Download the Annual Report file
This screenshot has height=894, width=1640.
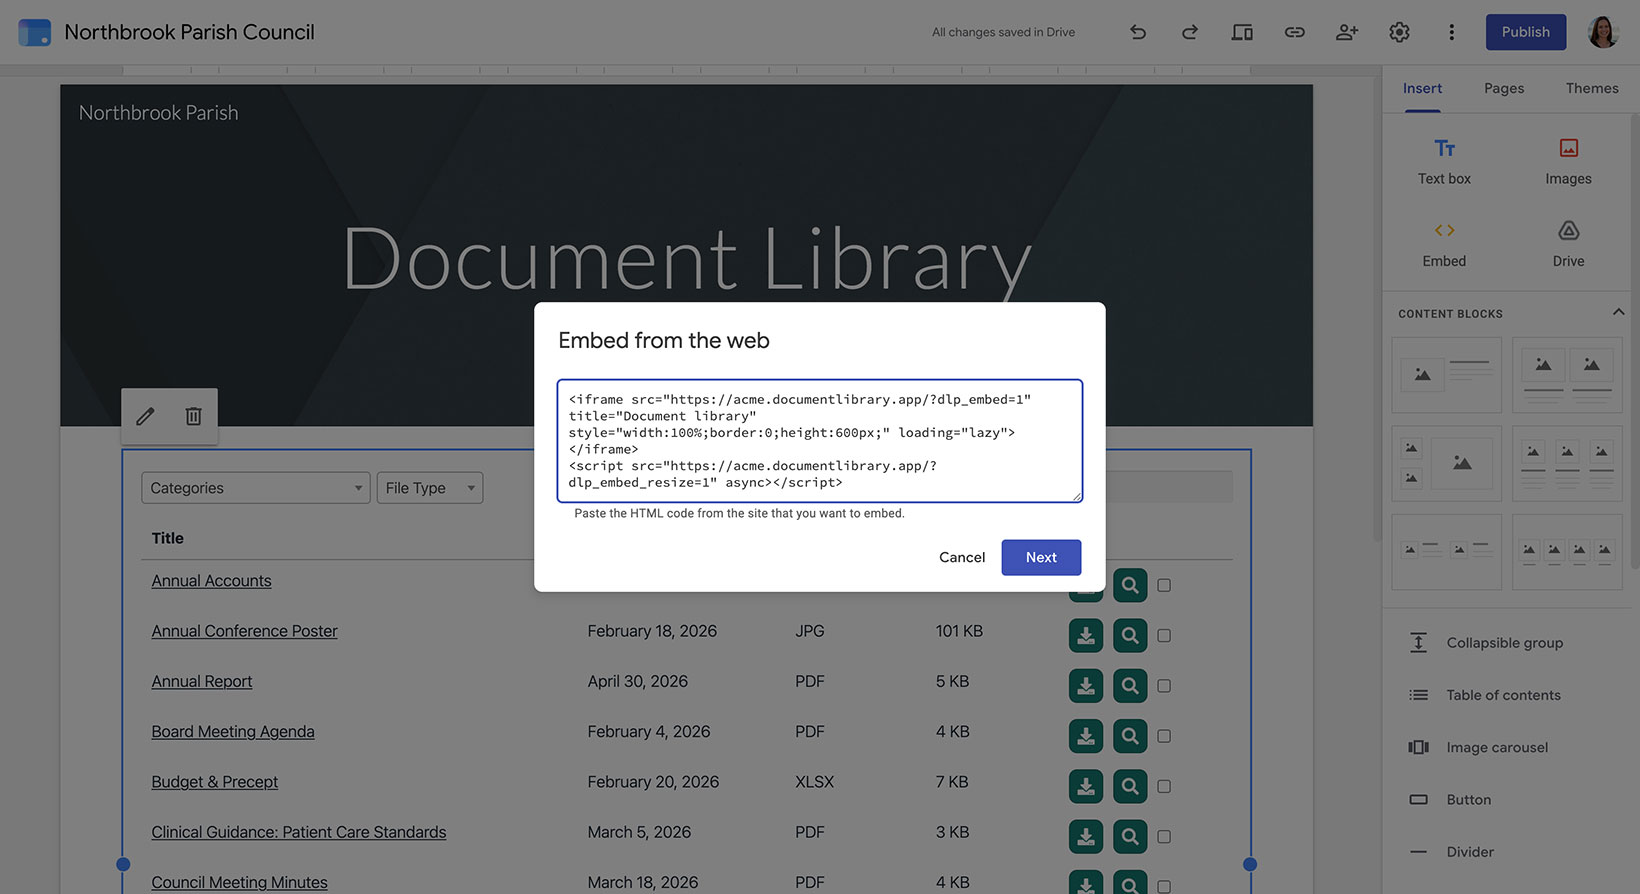(x=1086, y=685)
